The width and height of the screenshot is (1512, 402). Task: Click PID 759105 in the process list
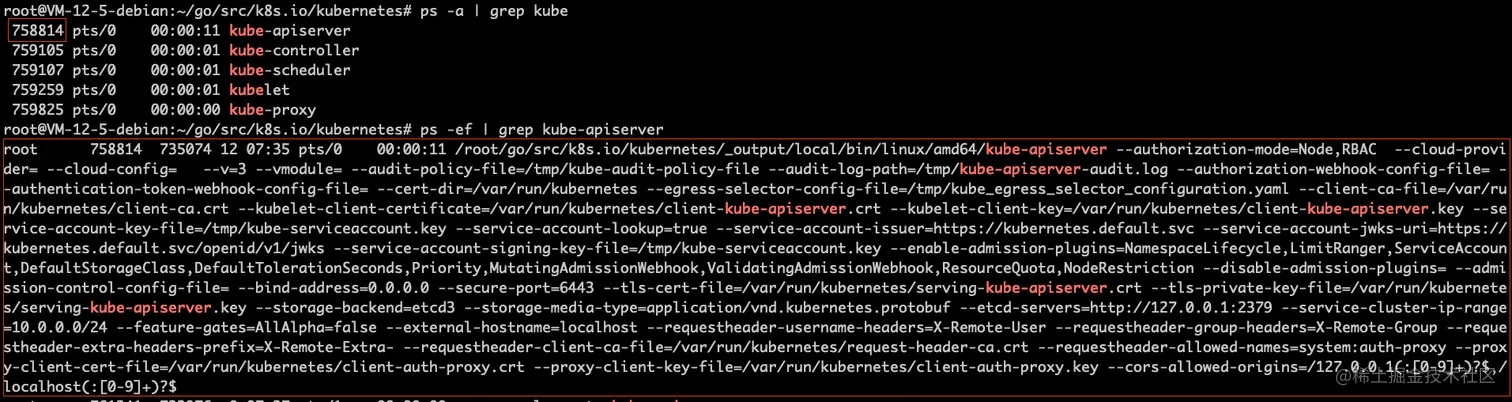pos(37,50)
